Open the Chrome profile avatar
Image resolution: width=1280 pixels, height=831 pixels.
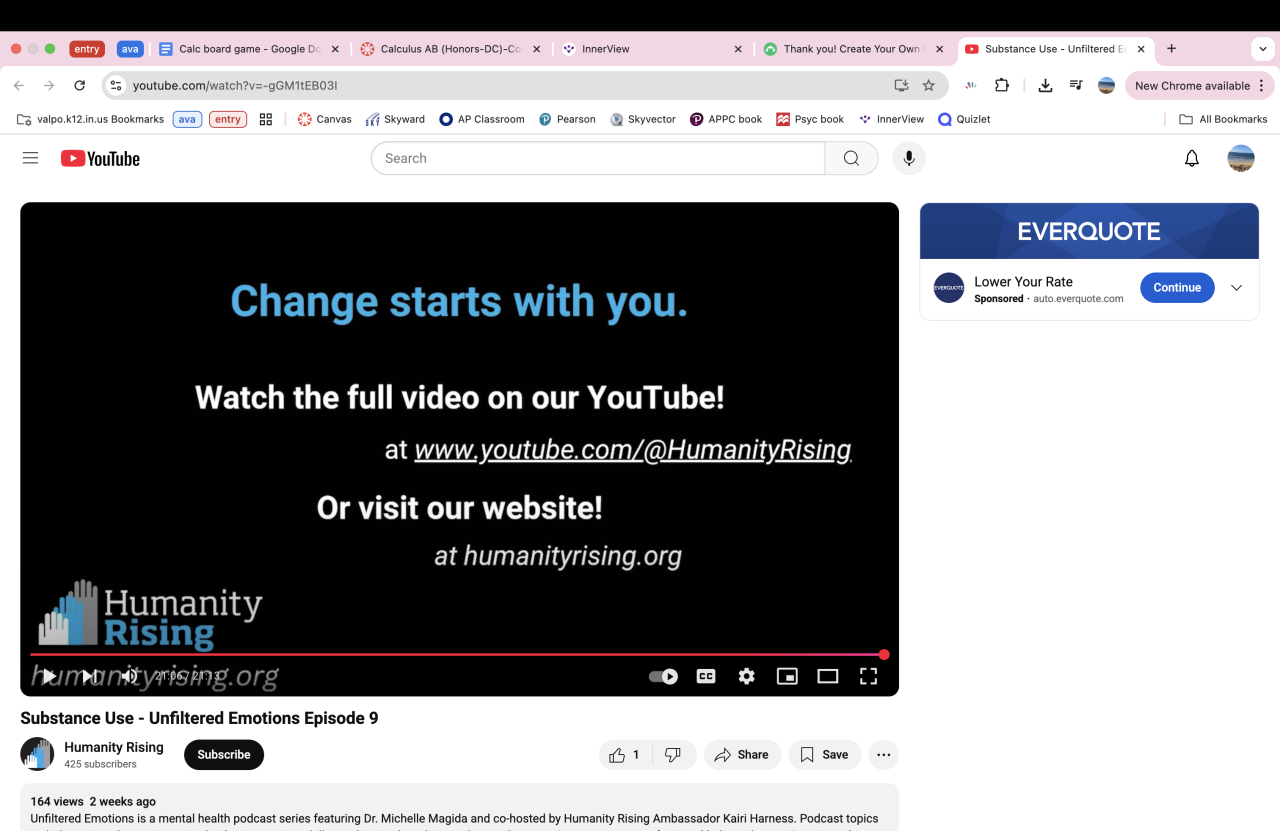pyautogui.click(x=1106, y=86)
